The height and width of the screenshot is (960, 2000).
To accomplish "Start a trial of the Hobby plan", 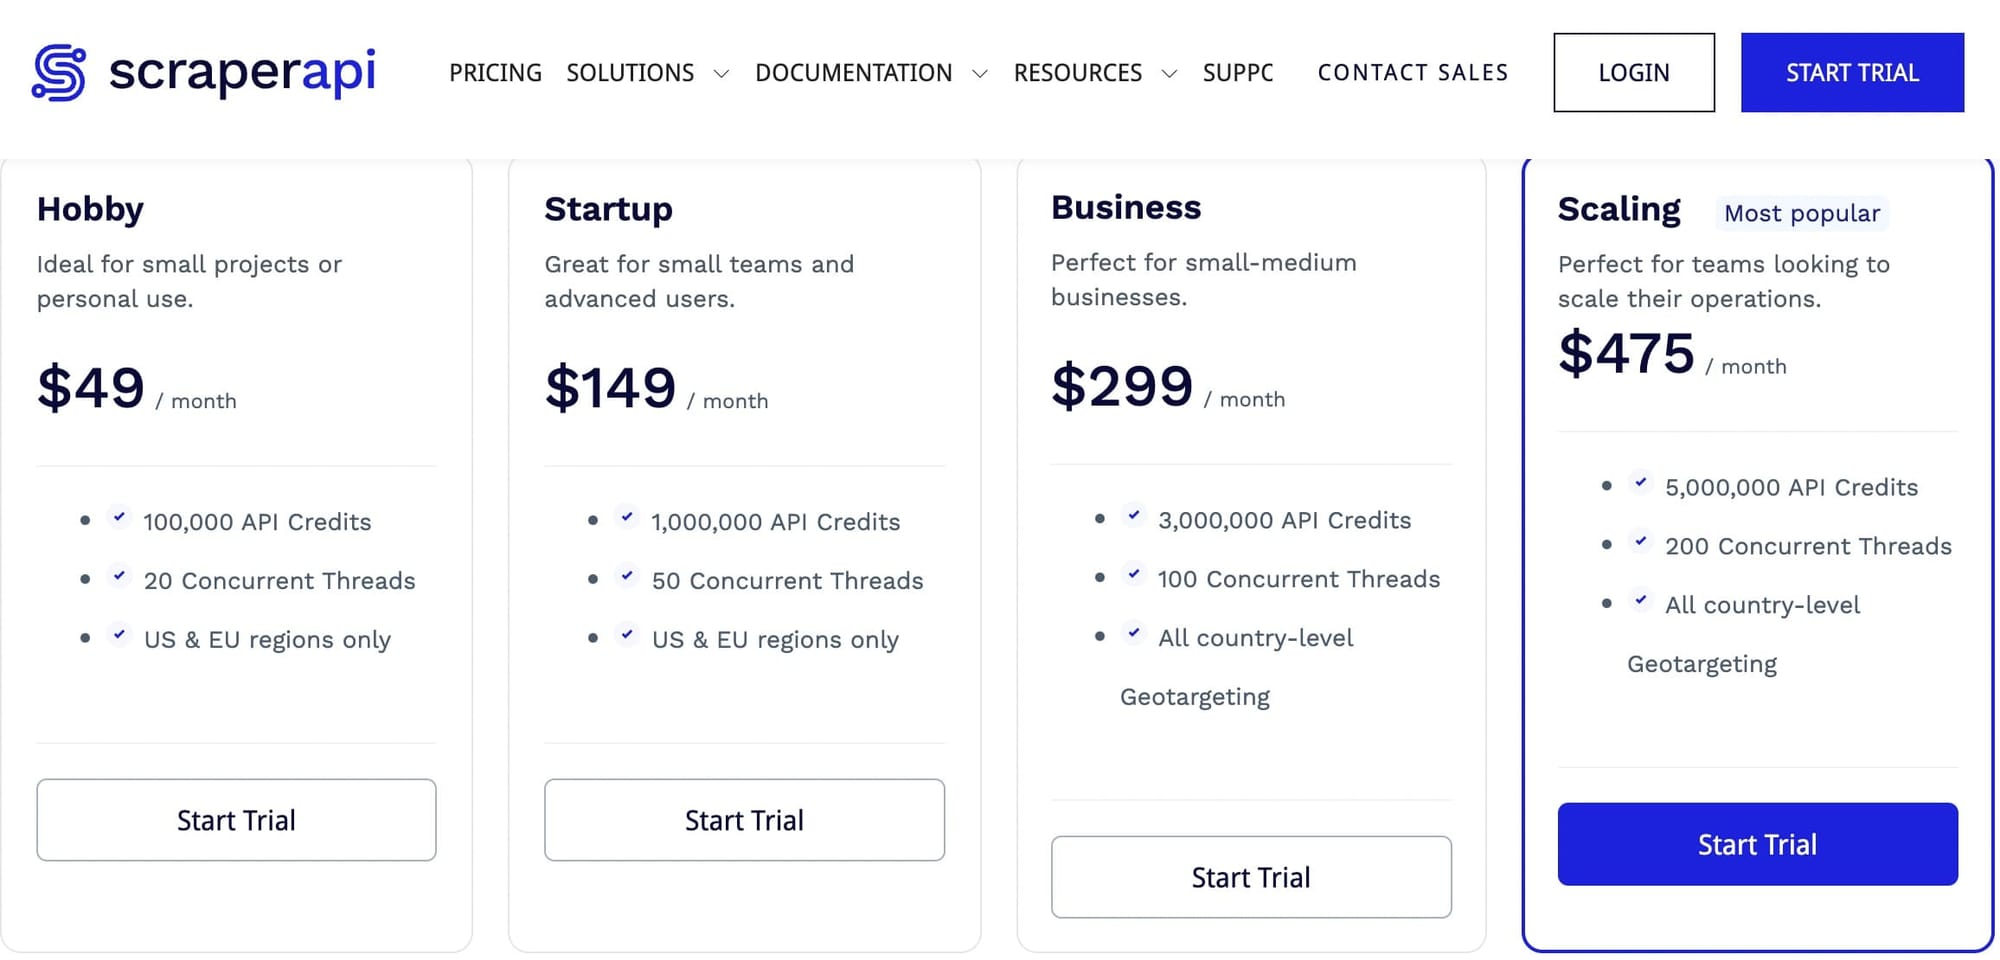I will pyautogui.click(x=236, y=820).
